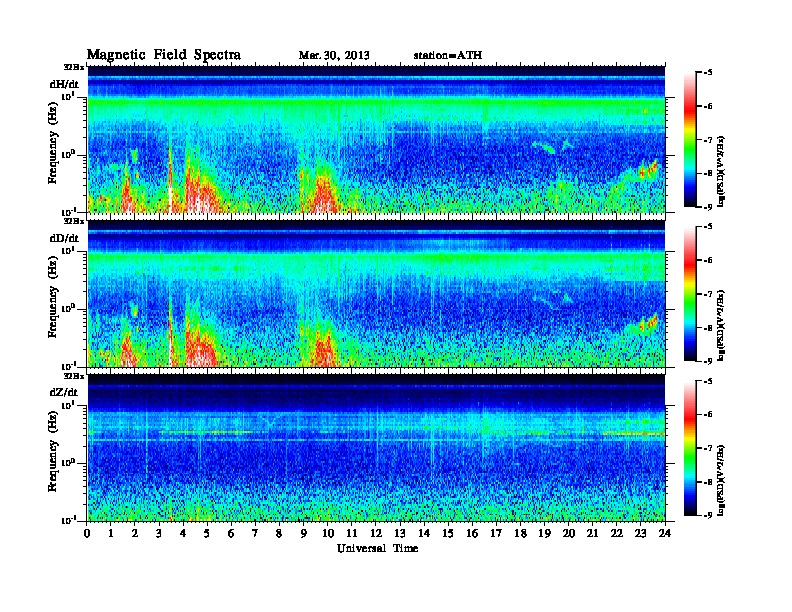Click hour tick label '21' on time axis
The width and height of the screenshot is (792, 612).
click(x=592, y=533)
